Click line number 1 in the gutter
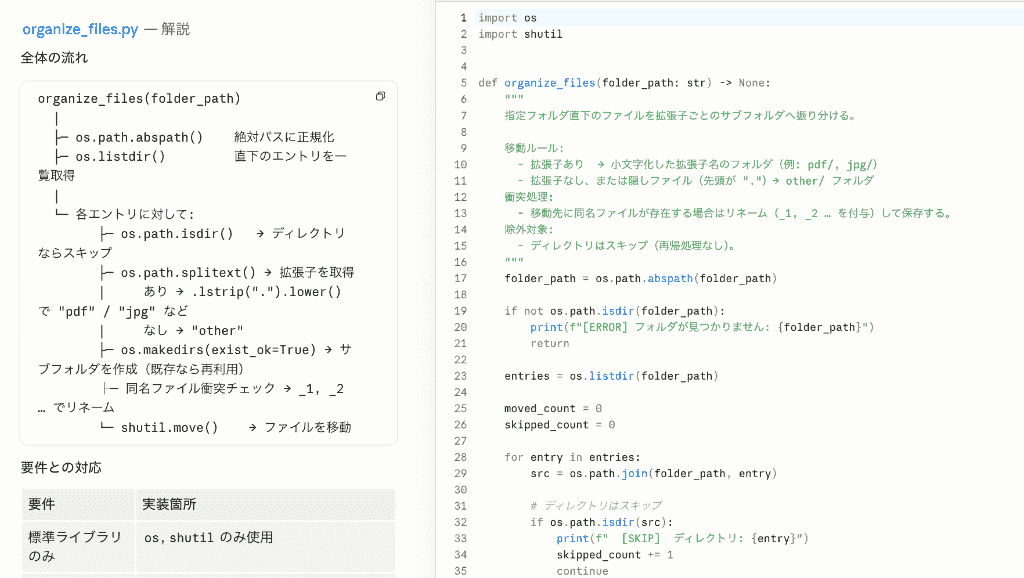 click(463, 18)
